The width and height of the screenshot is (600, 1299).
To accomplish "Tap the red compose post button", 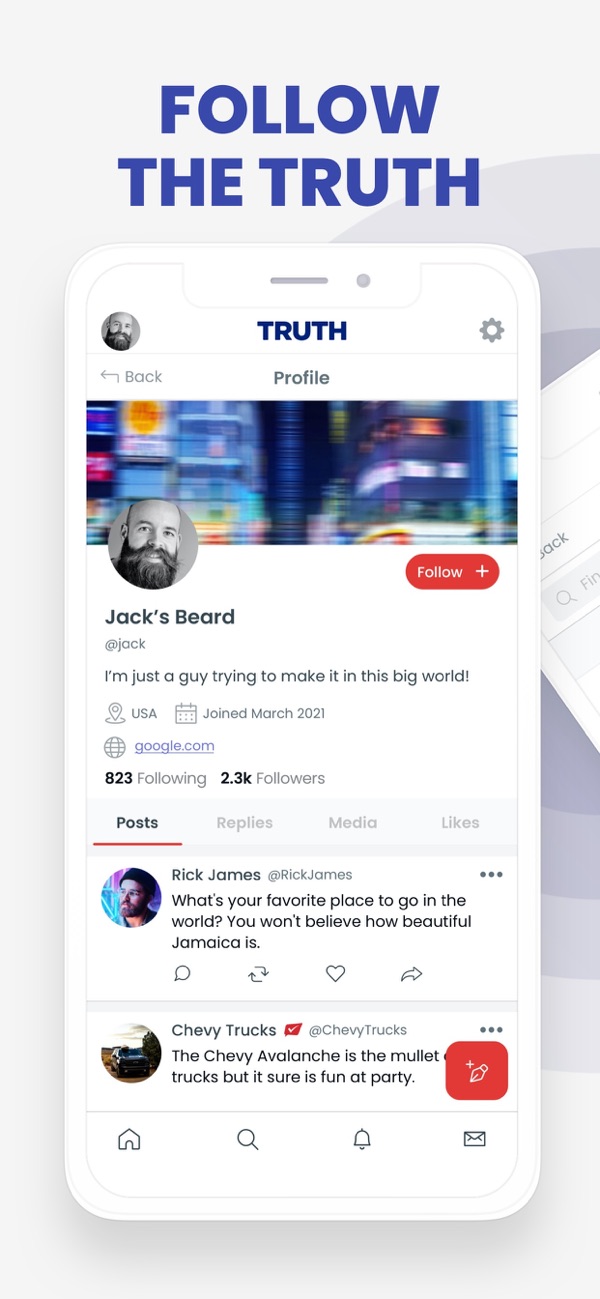I will pos(477,1071).
